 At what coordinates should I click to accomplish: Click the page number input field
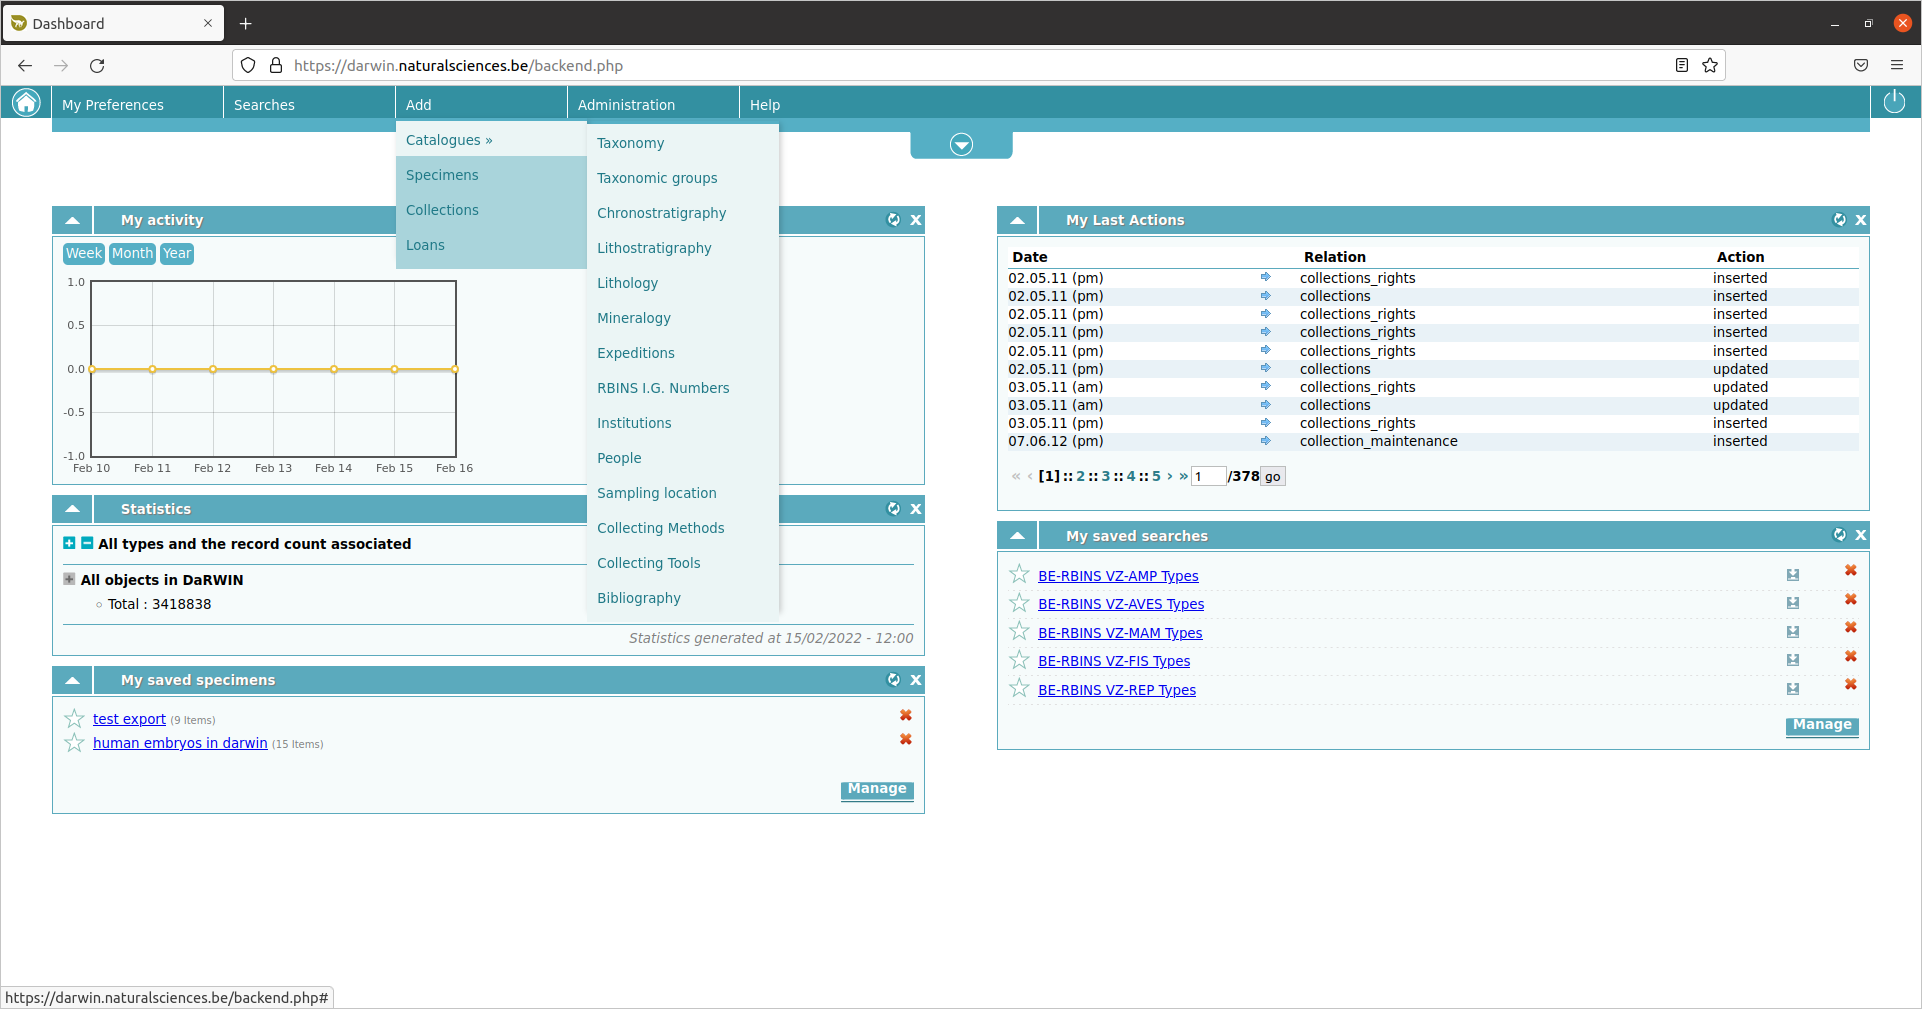1207,477
